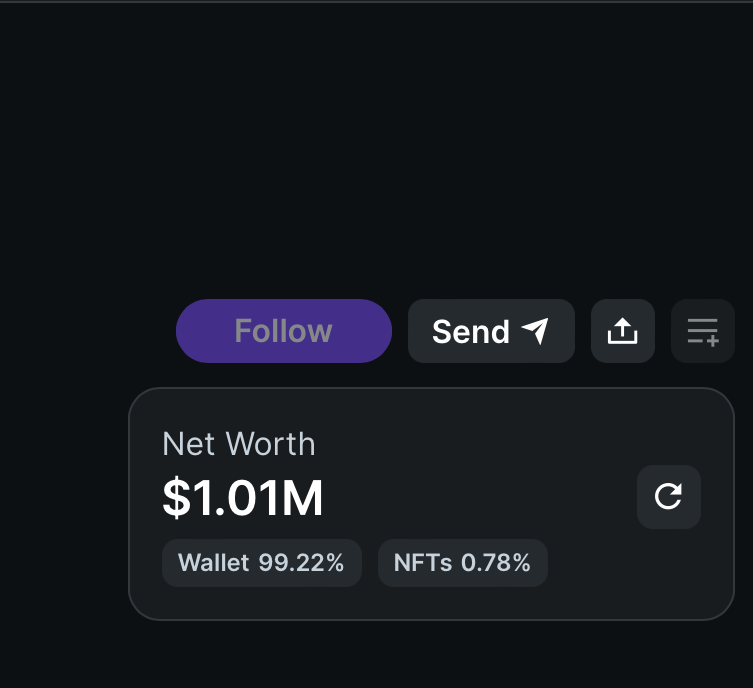The image size is (753, 688).
Task: Select the NFTs 0.78% chip
Action: [x=462, y=563]
